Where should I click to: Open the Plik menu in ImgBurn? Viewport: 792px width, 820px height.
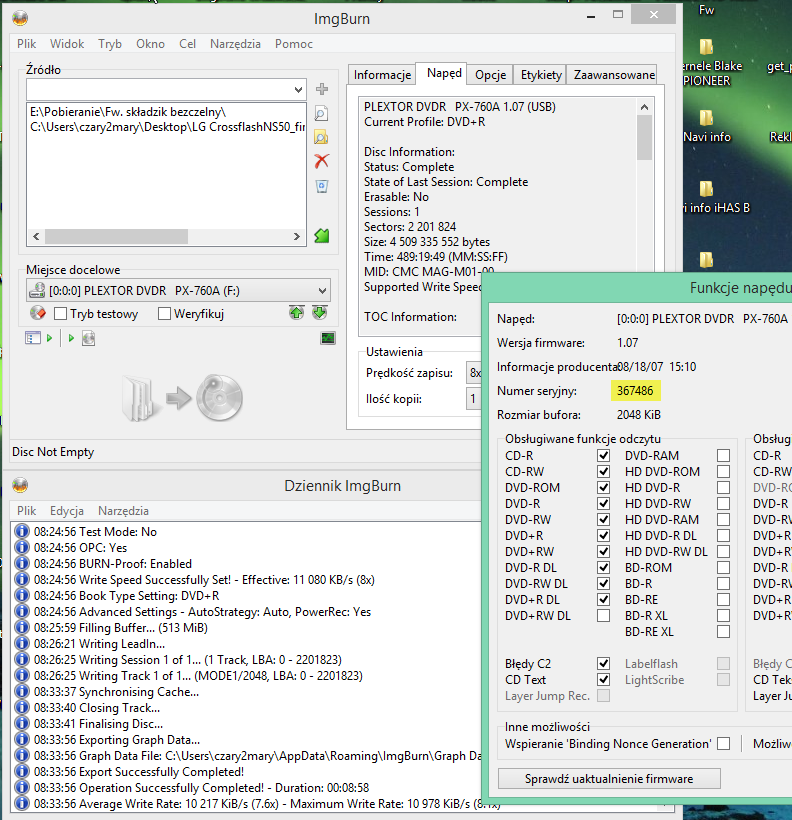26,44
